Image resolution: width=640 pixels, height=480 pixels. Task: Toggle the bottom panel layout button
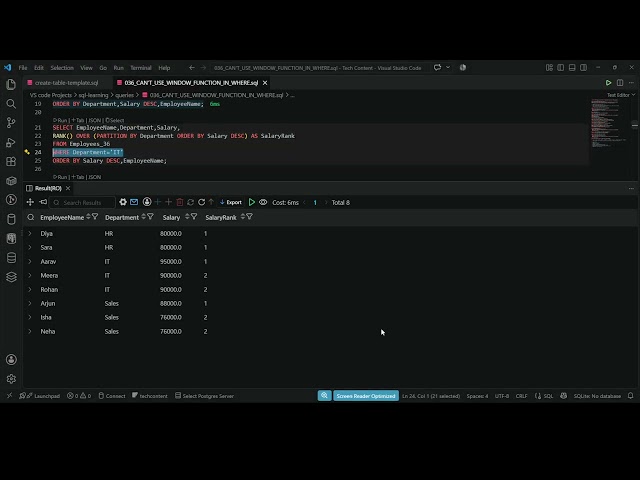tap(572, 67)
